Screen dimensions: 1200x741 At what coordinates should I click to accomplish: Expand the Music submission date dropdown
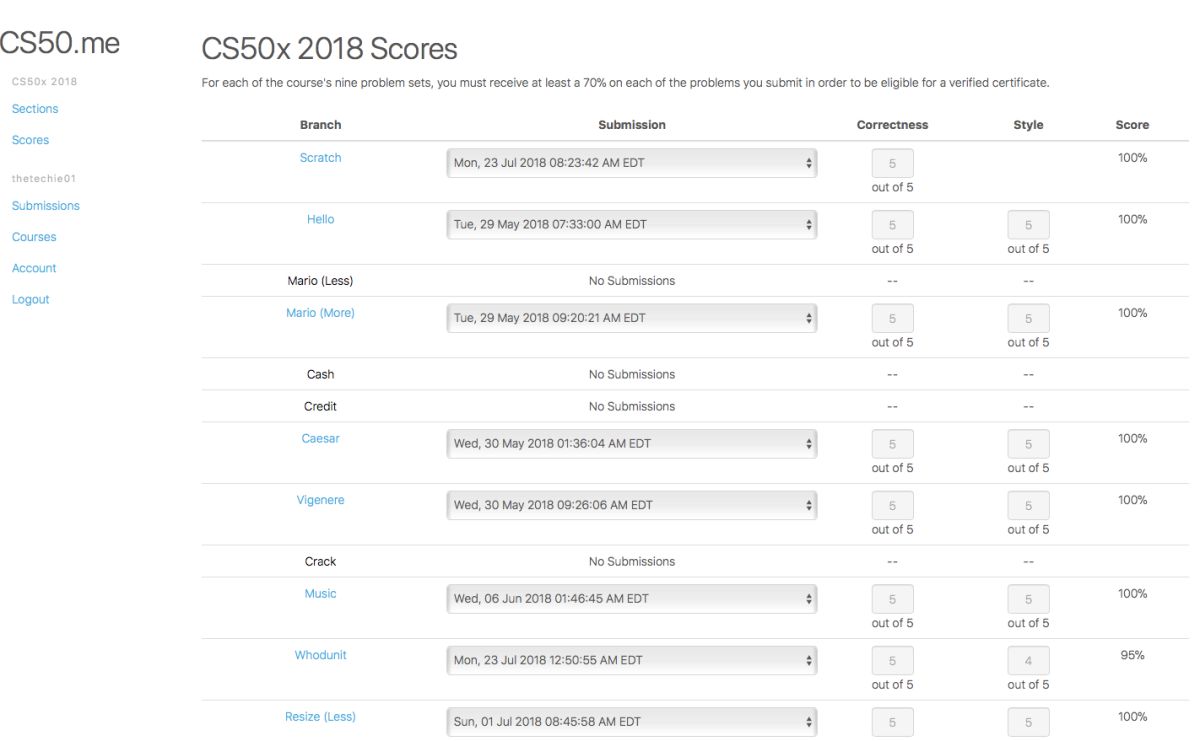[x=631, y=598]
